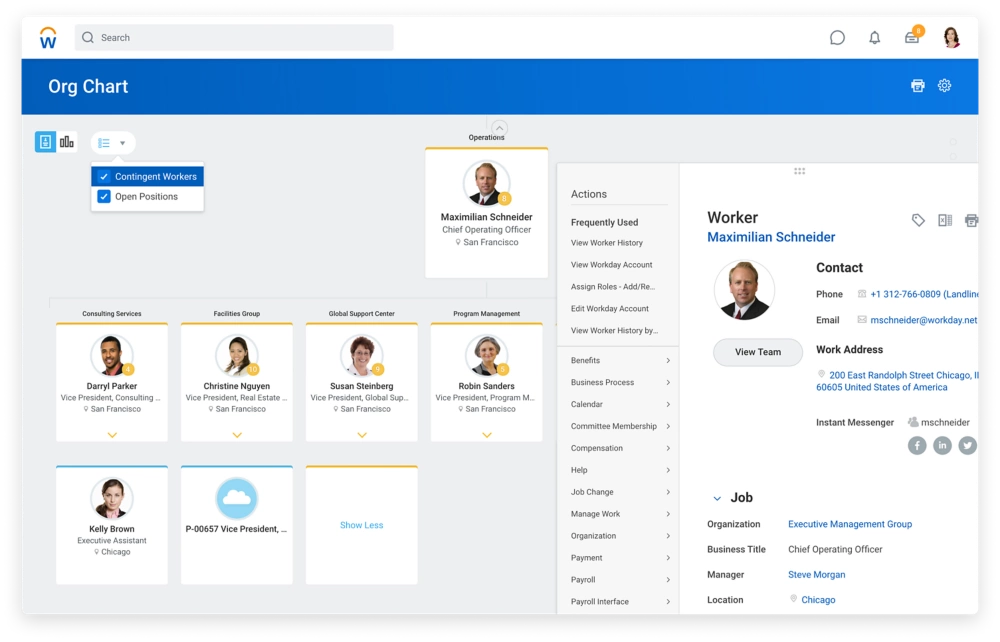This screenshot has width=1000, height=642.
Task: Open Org Chart settings gear
Action: coord(944,86)
